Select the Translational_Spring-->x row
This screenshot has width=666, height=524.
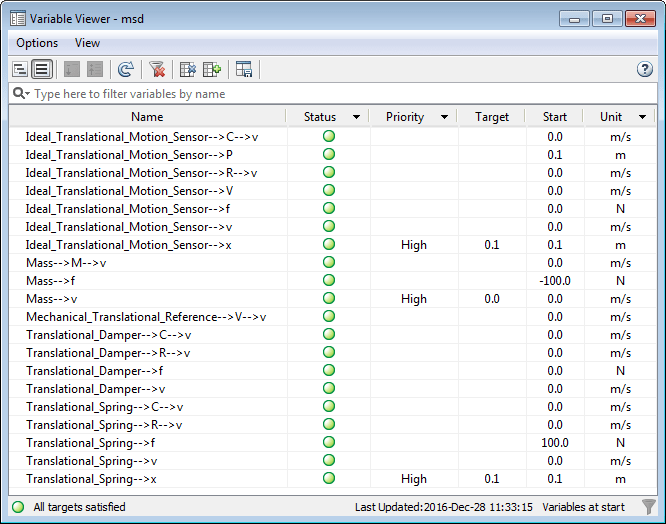91,479
